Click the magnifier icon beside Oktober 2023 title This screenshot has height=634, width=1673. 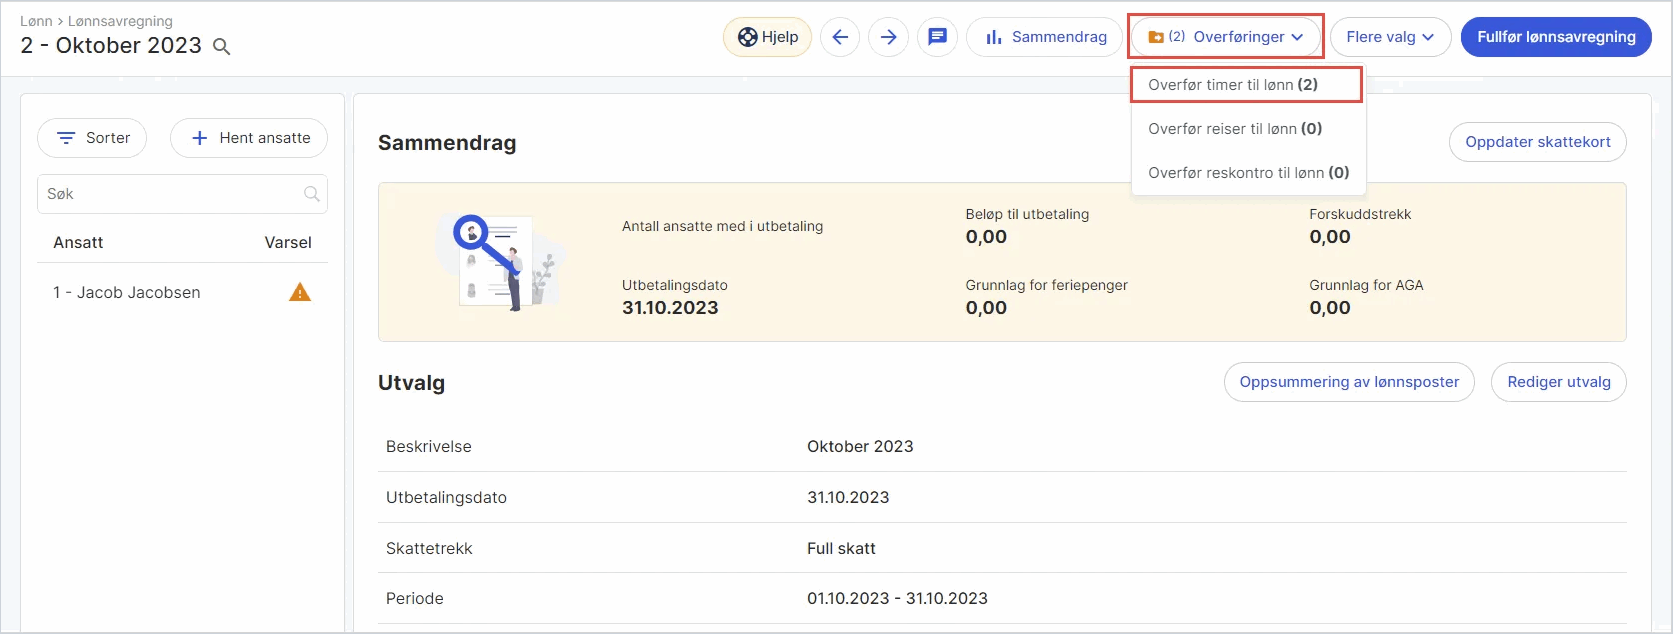pos(222,47)
